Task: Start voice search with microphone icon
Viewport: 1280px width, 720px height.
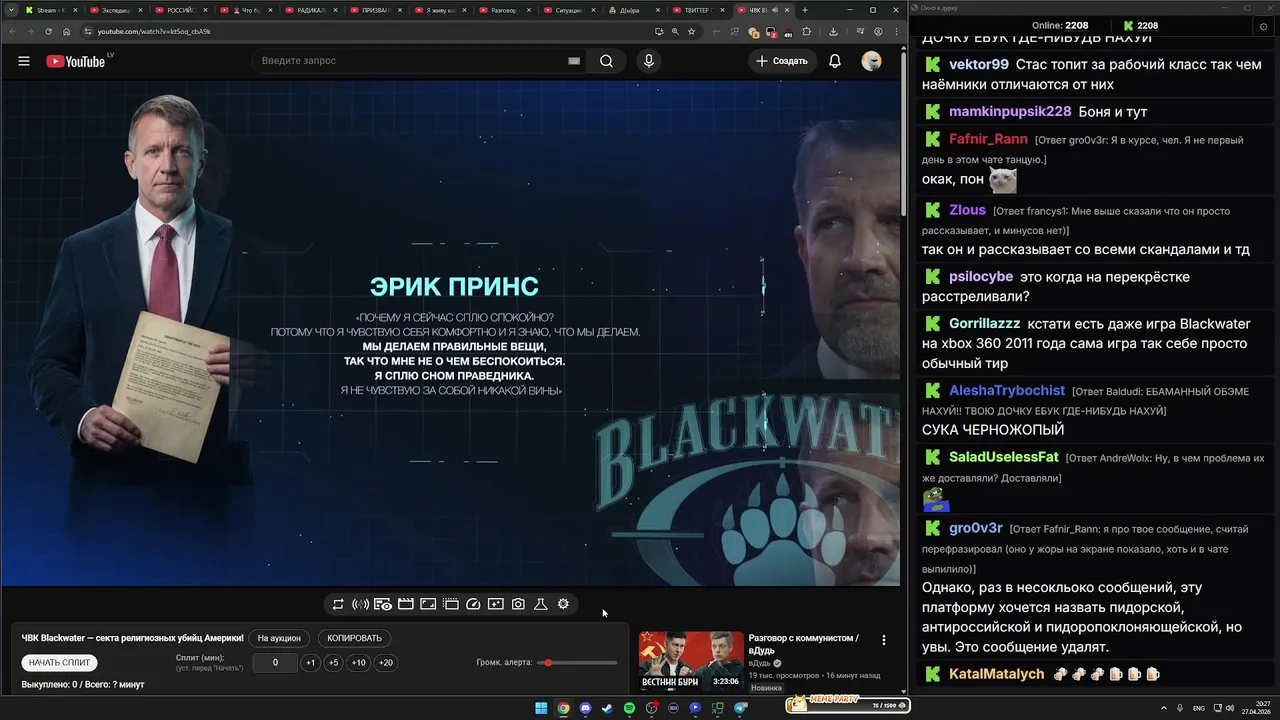Action: click(649, 61)
